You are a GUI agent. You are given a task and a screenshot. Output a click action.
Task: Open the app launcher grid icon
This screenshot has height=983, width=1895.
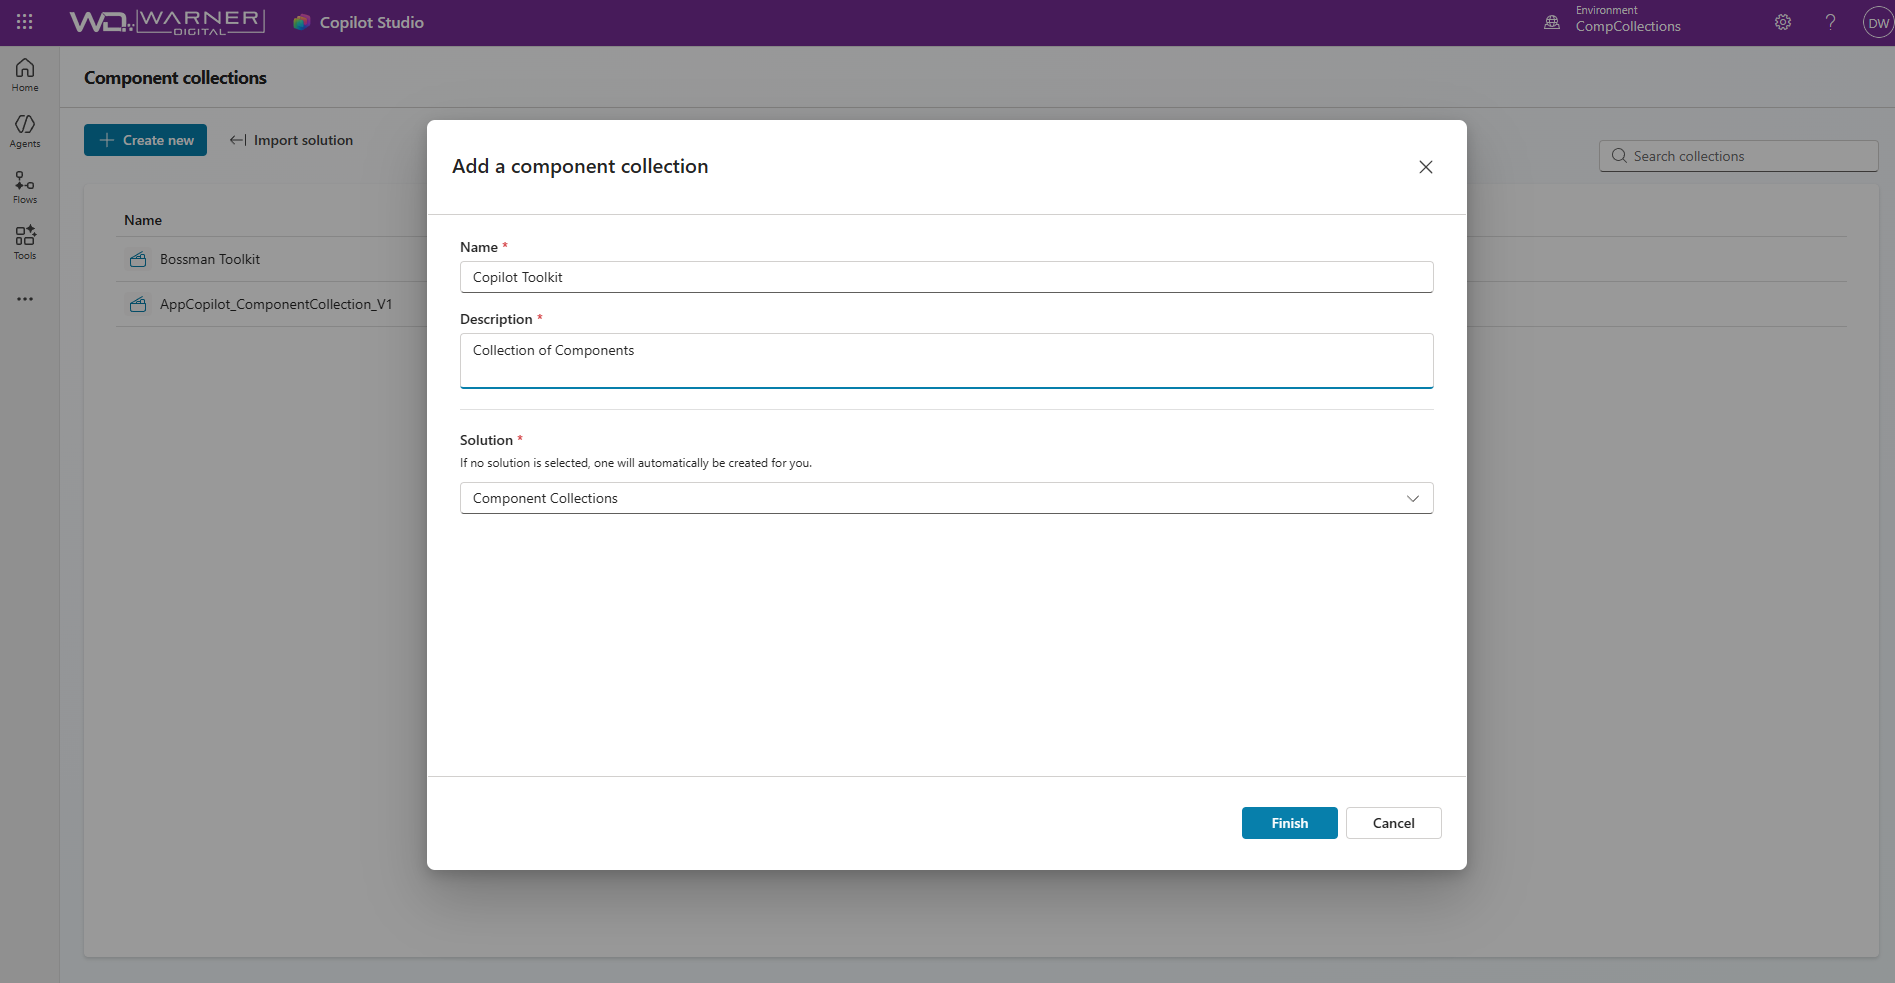[x=25, y=22]
